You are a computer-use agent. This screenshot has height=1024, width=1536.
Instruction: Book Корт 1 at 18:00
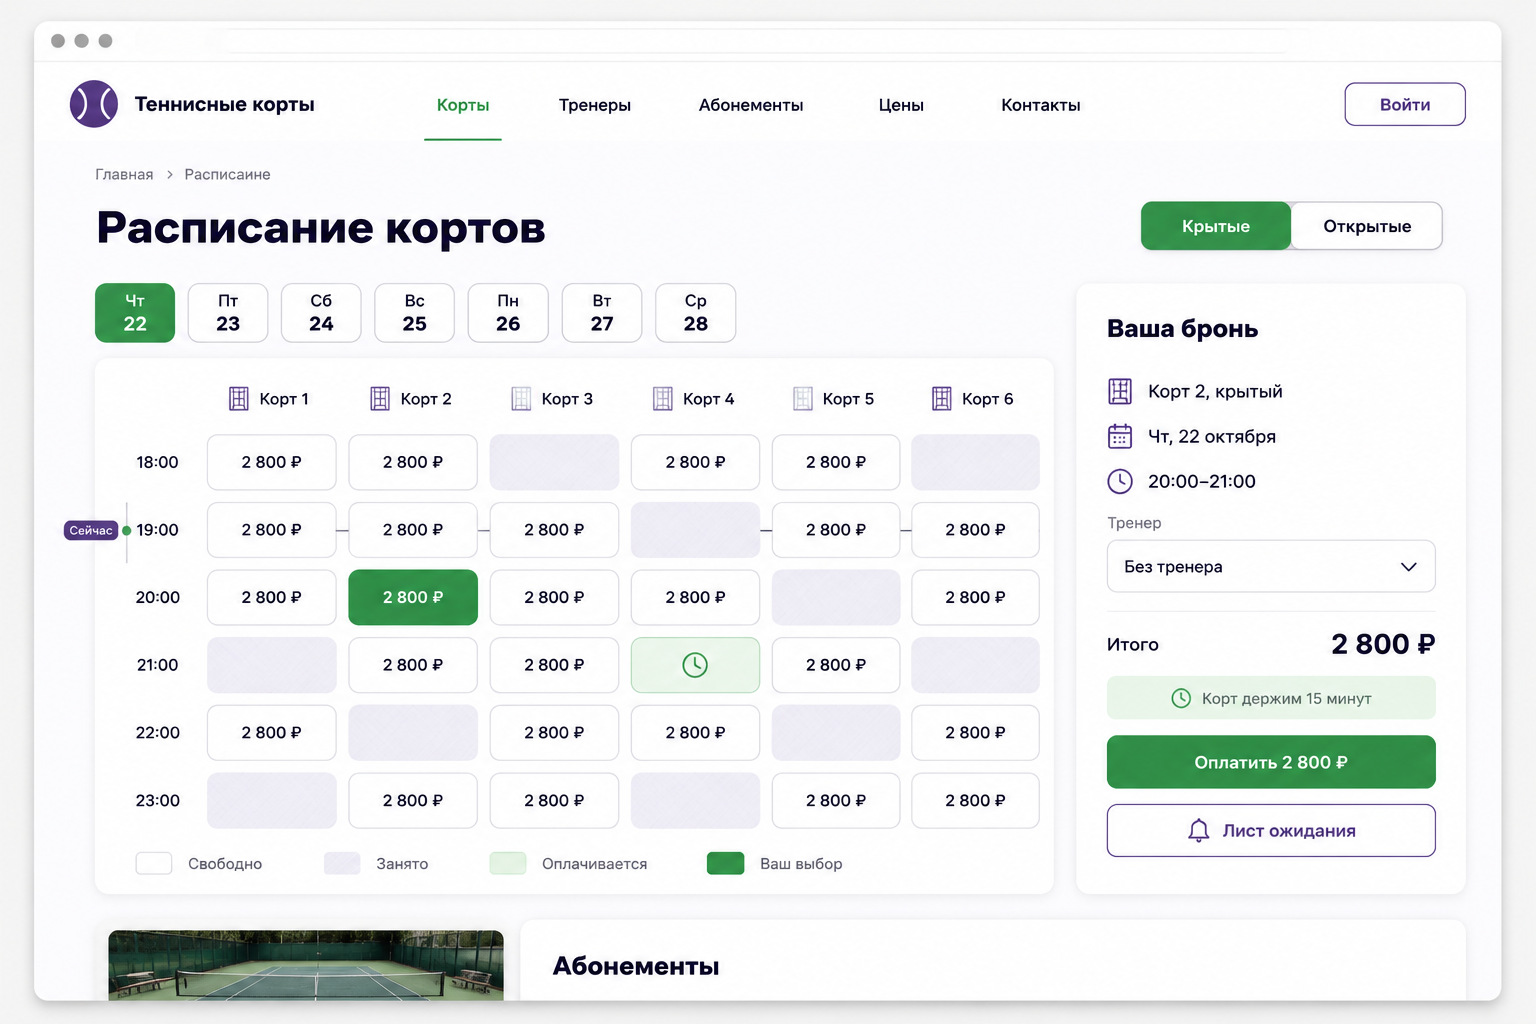click(x=272, y=462)
